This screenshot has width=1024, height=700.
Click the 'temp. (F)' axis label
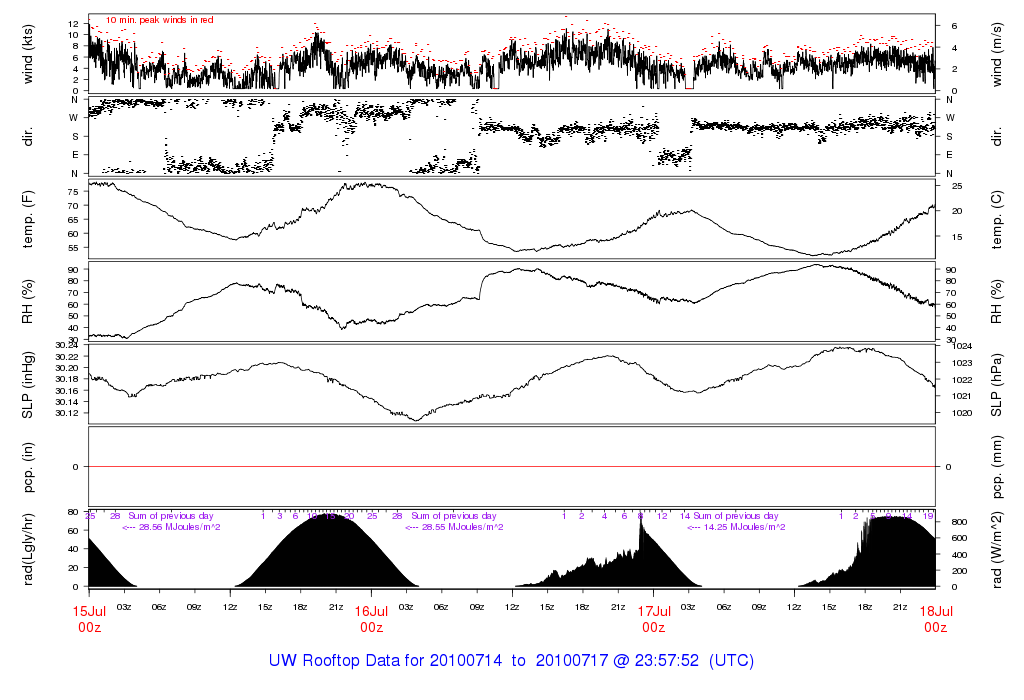click(x=28, y=219)
